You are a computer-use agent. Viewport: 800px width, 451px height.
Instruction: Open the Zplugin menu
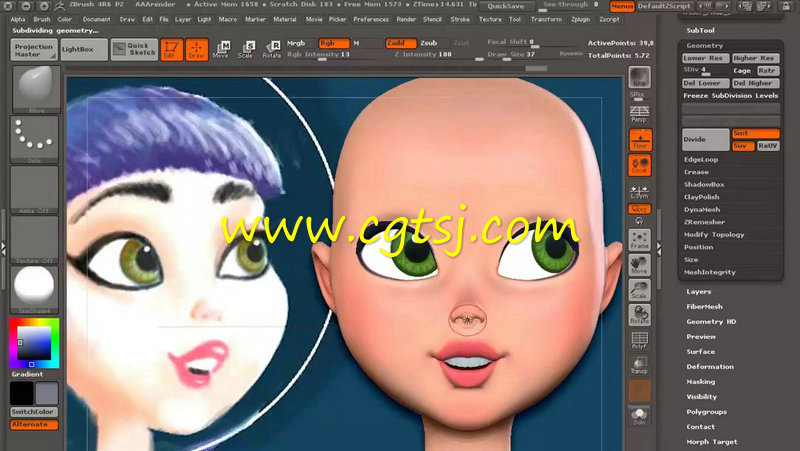(x=580, y=19)
